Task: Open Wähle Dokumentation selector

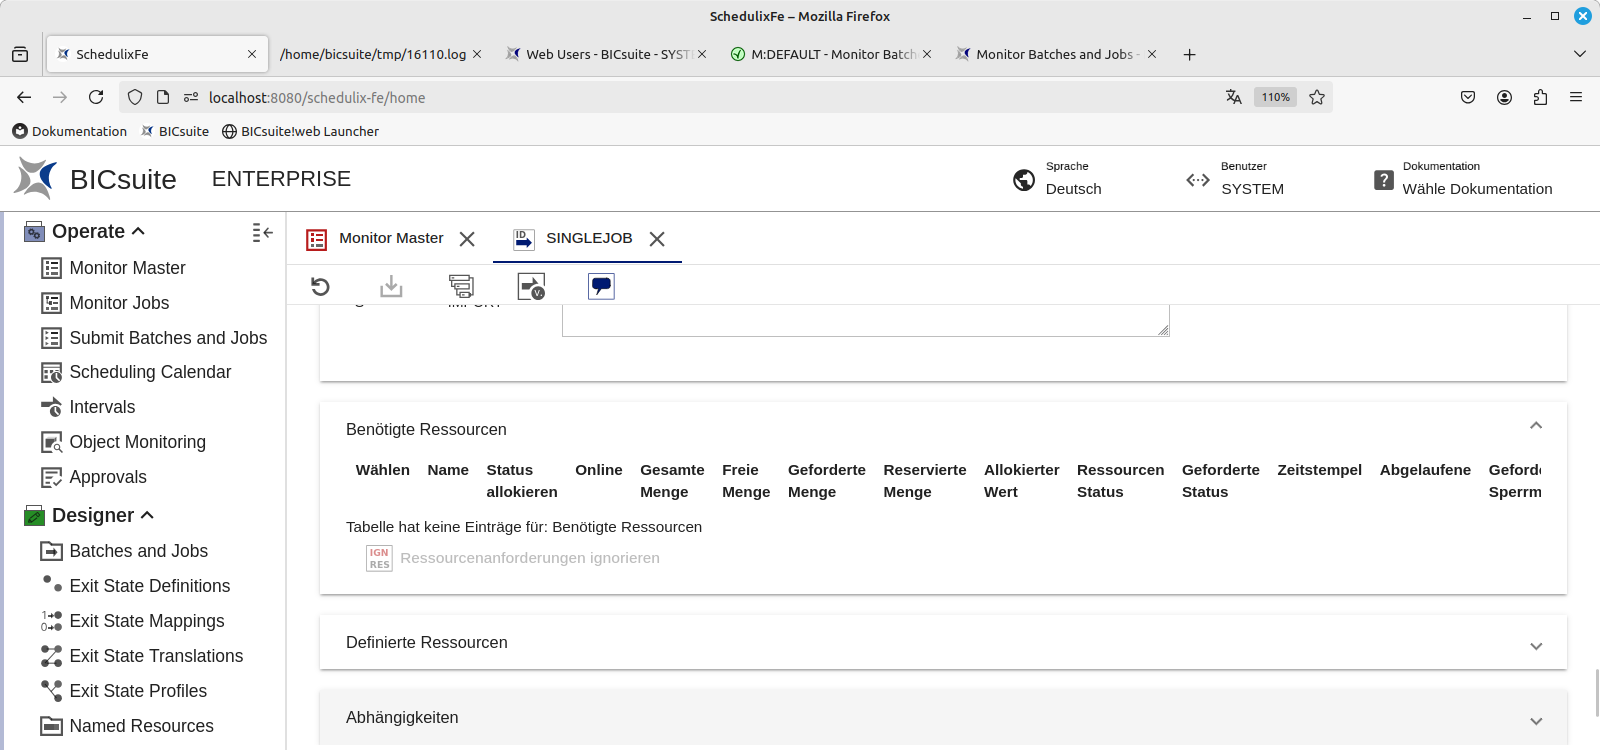Action: tap(1476, 189)
